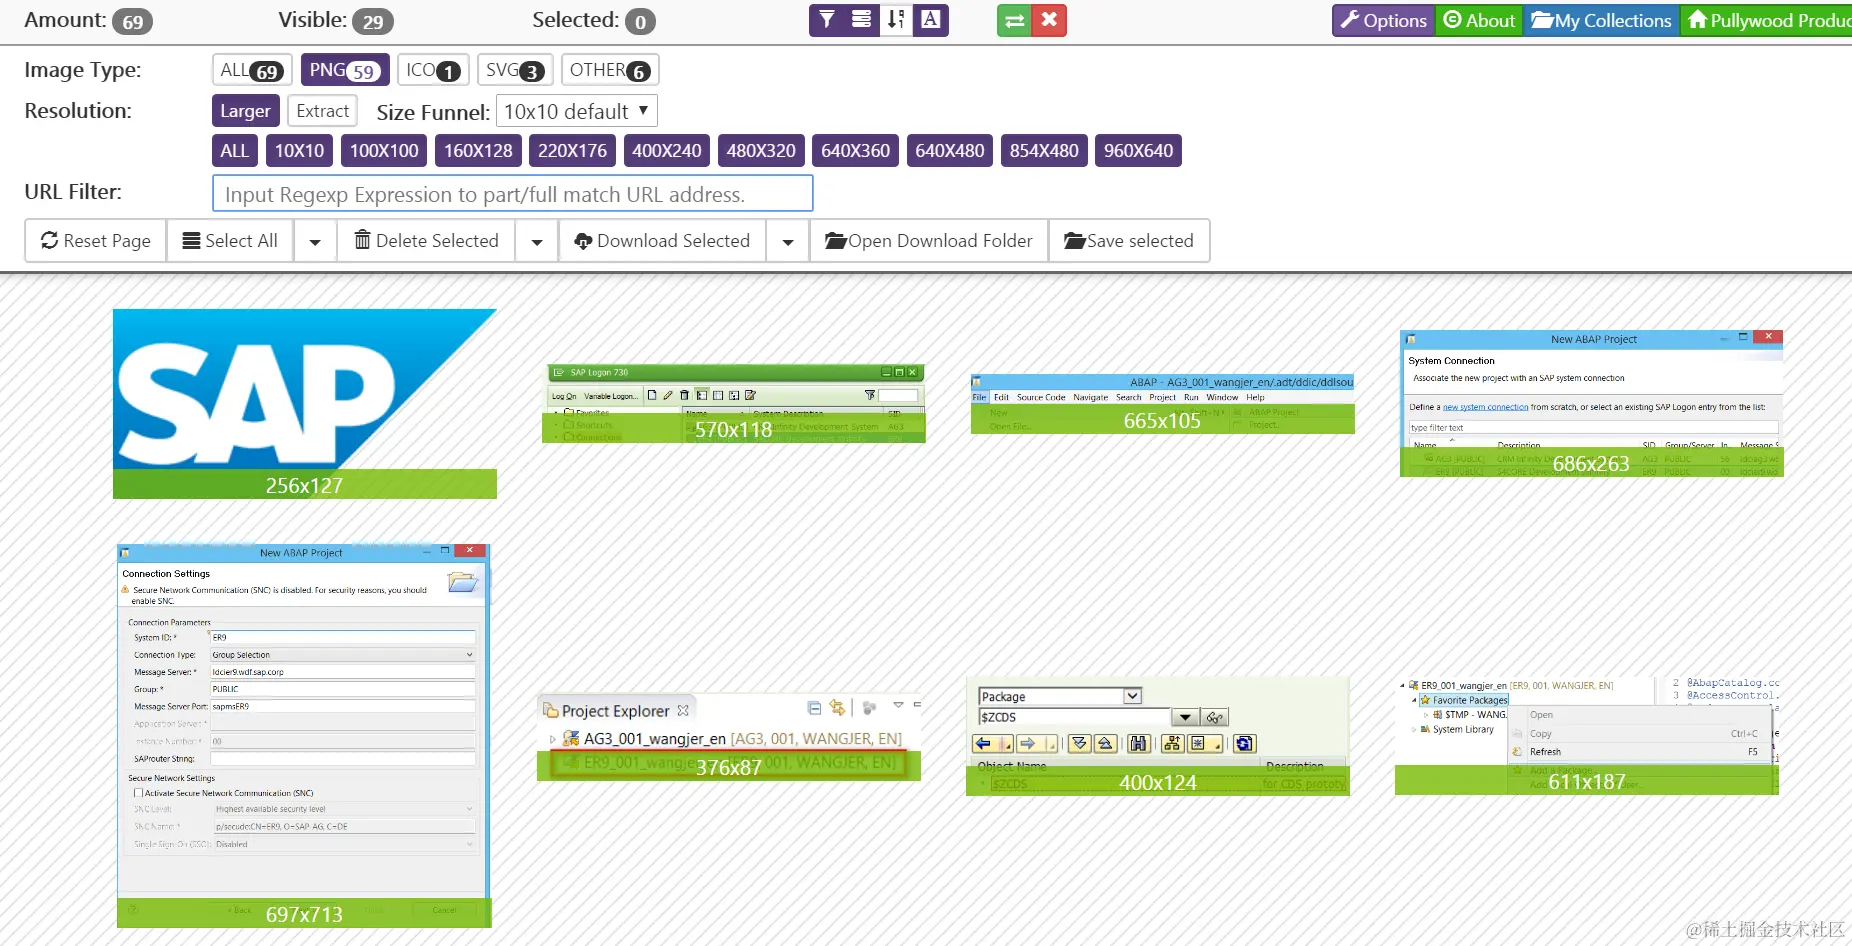Expand the Download Selected dropdown arrow
The image size is (1852, 946).
pos(788,241)
